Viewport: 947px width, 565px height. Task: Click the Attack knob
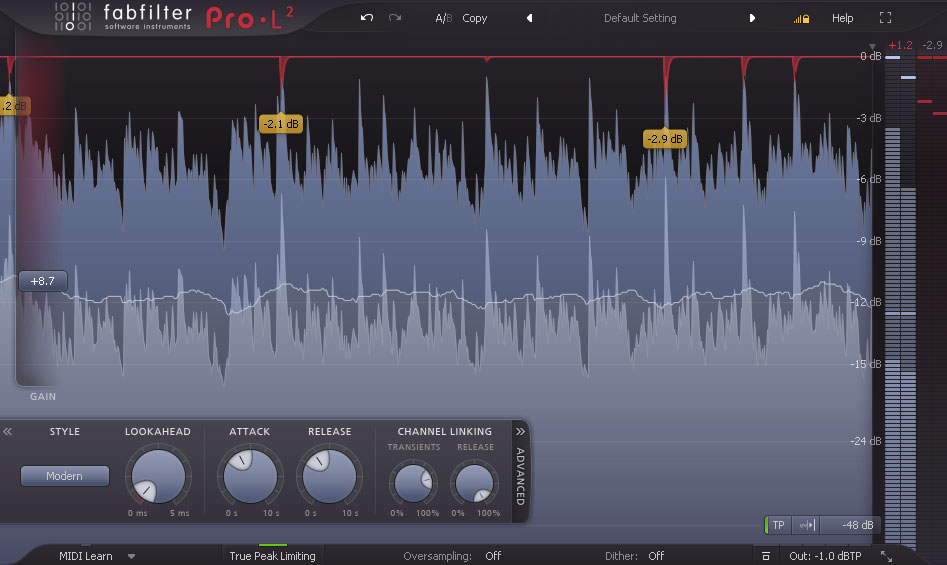coord(250,476)
